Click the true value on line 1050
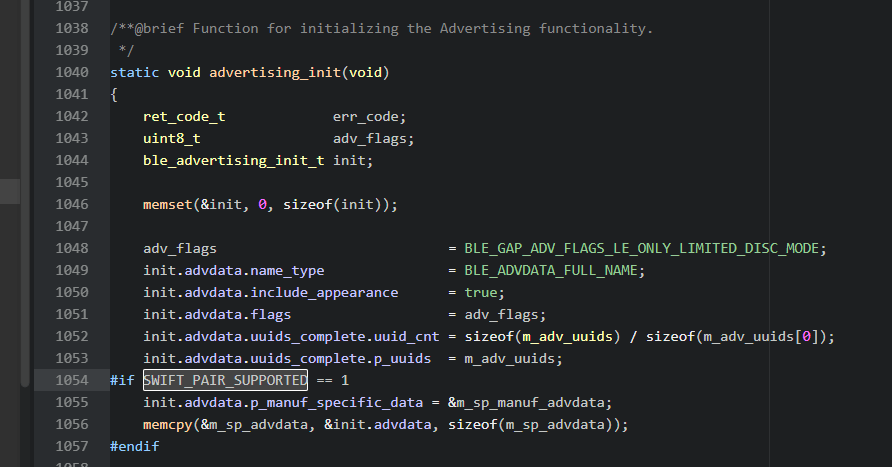The height and width of the screenshot is (467, 892). [480, 292]
